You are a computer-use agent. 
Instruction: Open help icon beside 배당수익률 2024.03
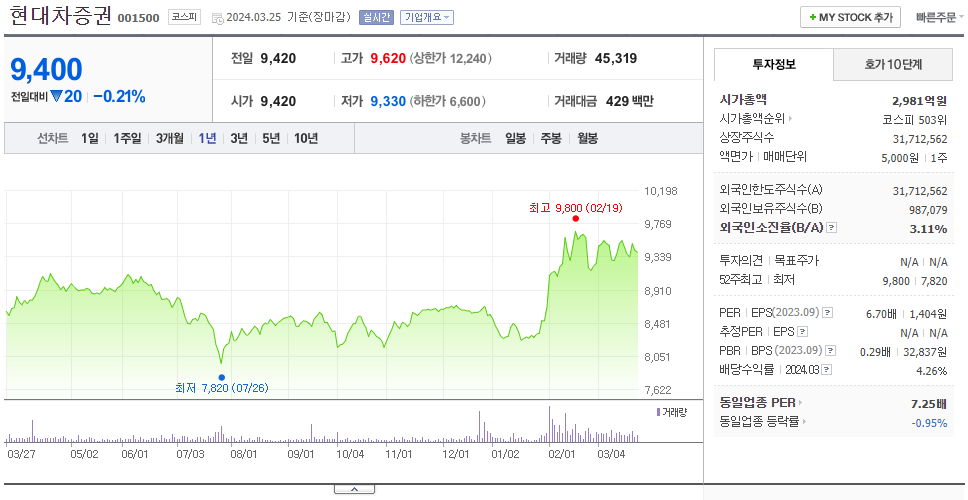tap(827, 370)
